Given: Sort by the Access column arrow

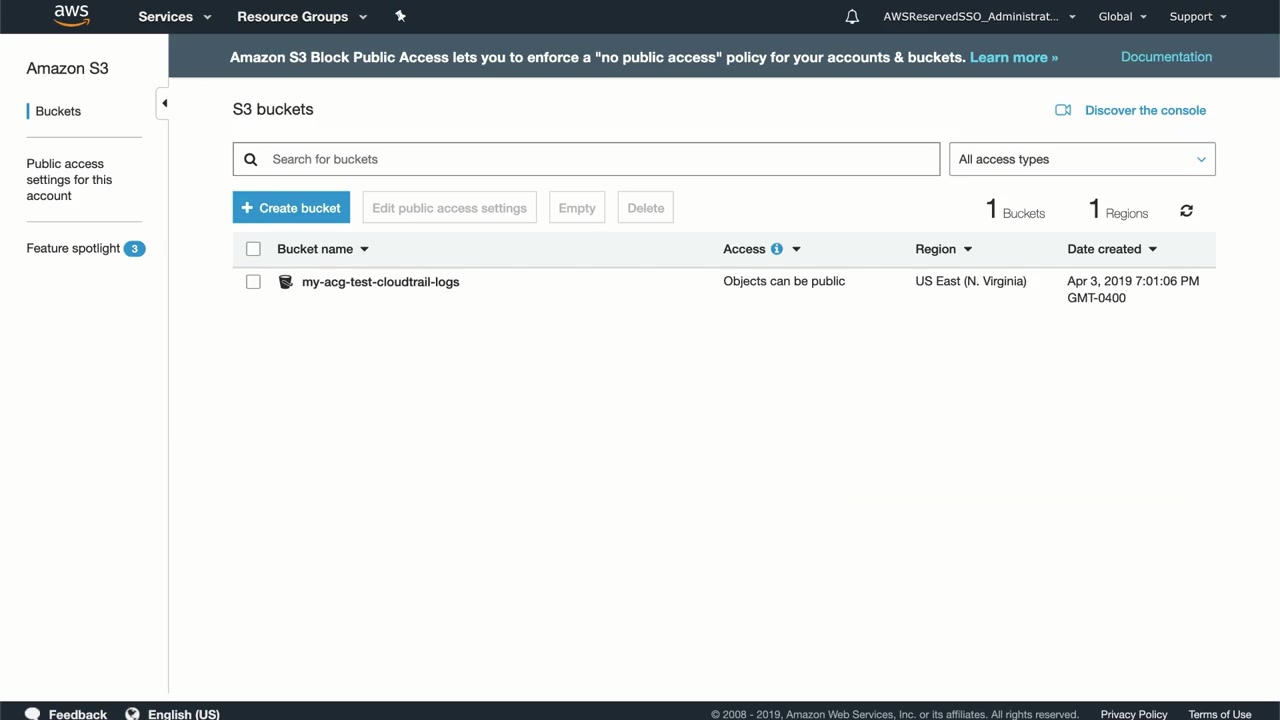Looking at the screenshot, I should tap(796, 249).
